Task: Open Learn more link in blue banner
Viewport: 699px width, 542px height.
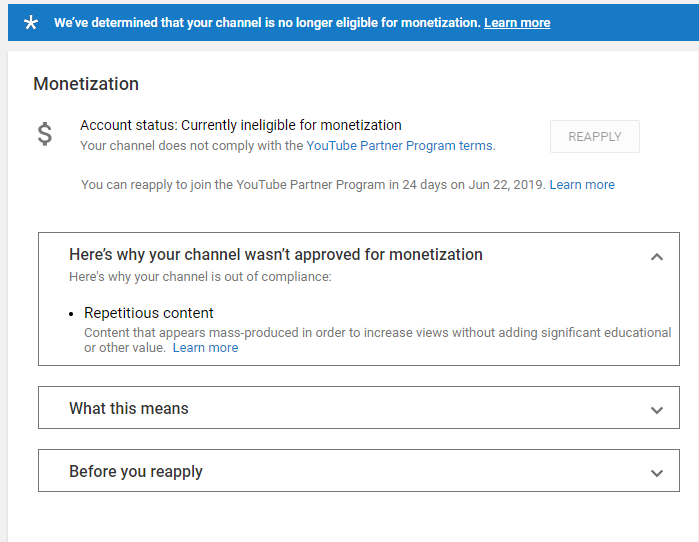Action: (x=517, y=23)
